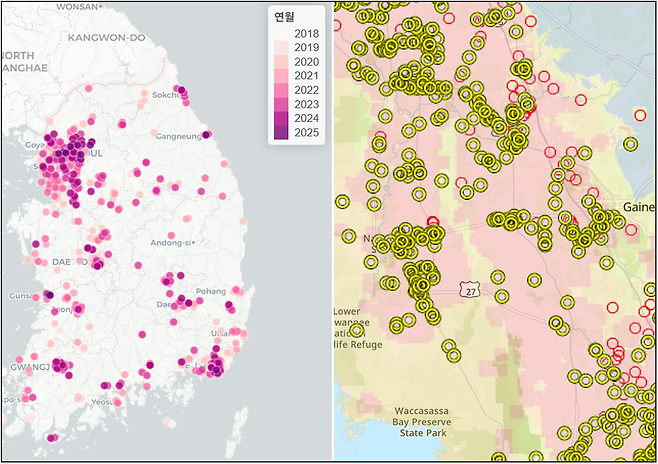
Task: Select the dark purple marker near Gunsan
Action: (48, 295)
